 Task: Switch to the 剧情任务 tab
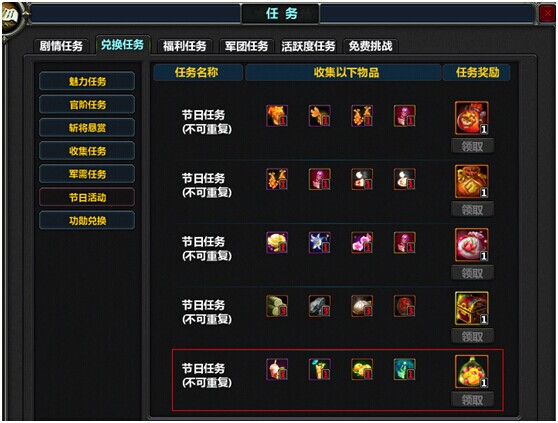61,46
